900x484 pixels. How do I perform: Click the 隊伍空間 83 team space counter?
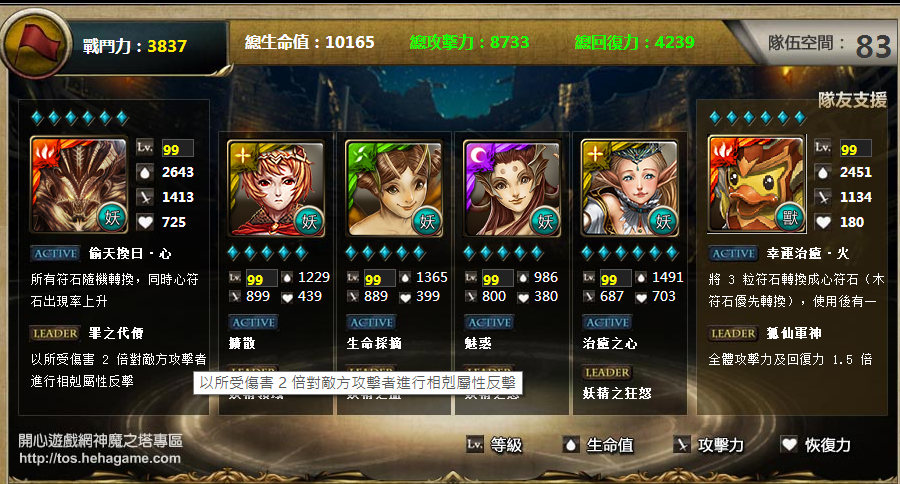tap(829, 44)
